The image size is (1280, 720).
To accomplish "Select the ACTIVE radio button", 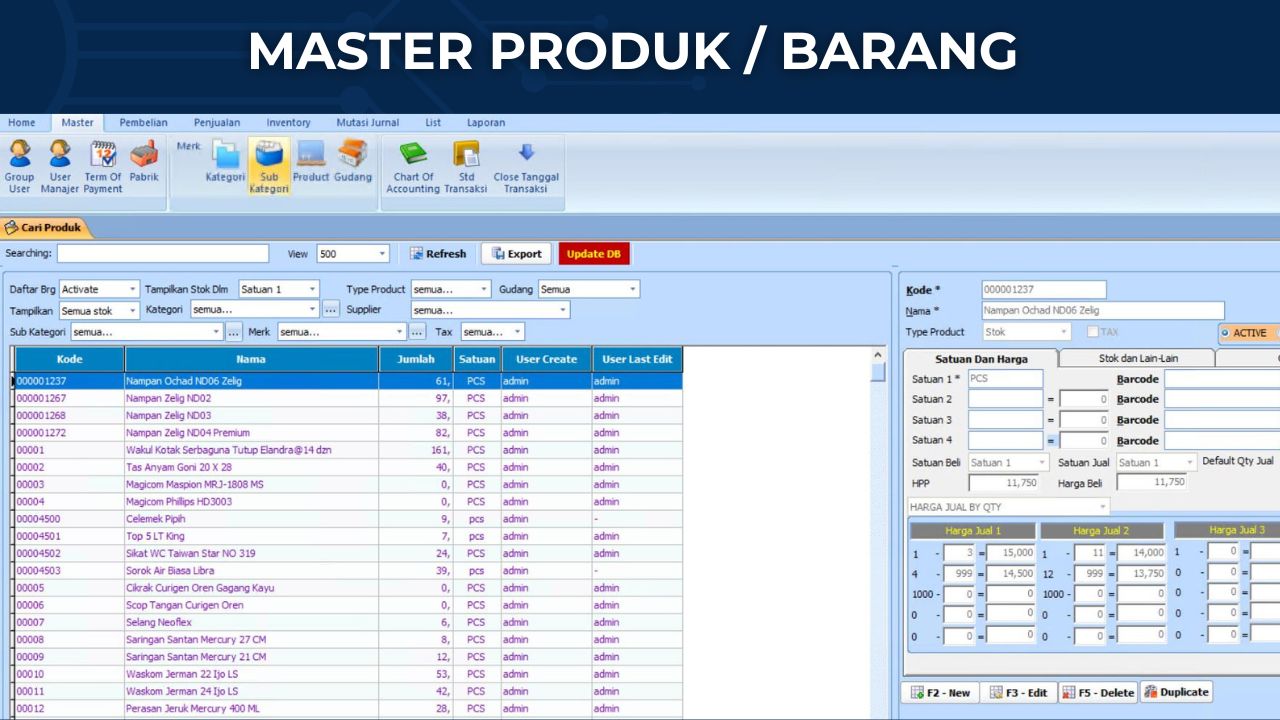I will click(x=1225, y=333).
